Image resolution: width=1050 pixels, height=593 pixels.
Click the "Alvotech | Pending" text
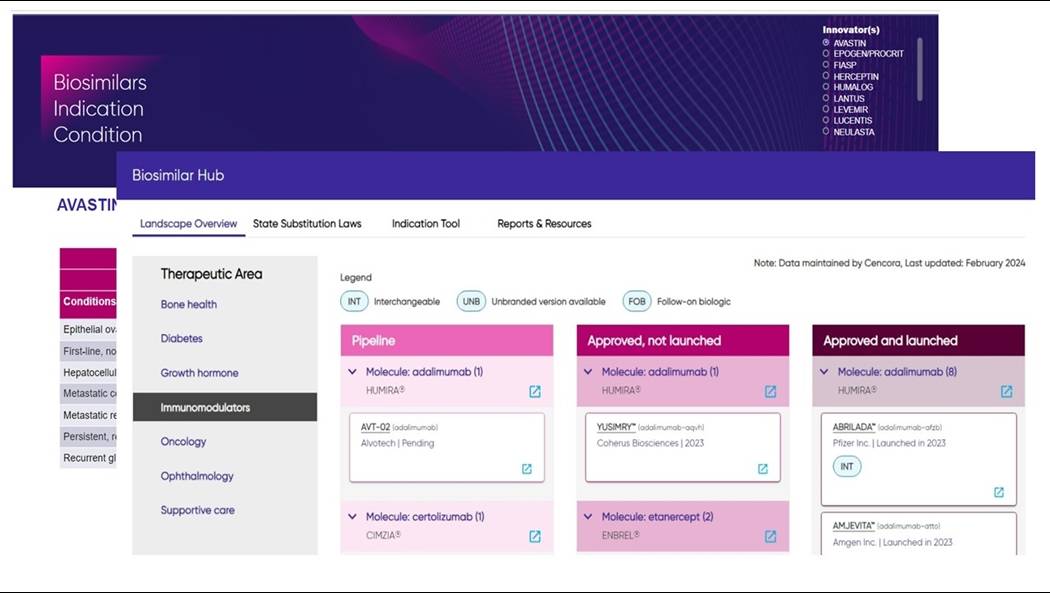(x=398, y=443)
